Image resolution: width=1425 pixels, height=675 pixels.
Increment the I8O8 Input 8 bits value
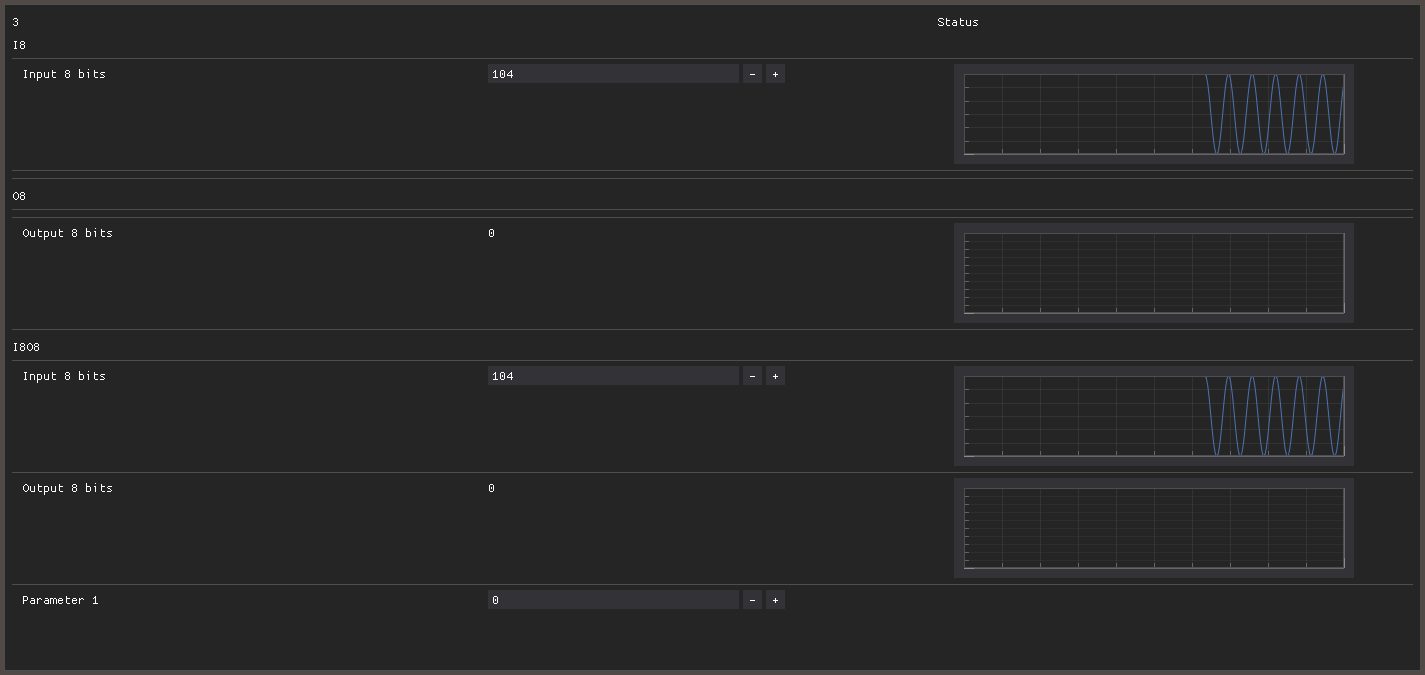click(775, 376)
